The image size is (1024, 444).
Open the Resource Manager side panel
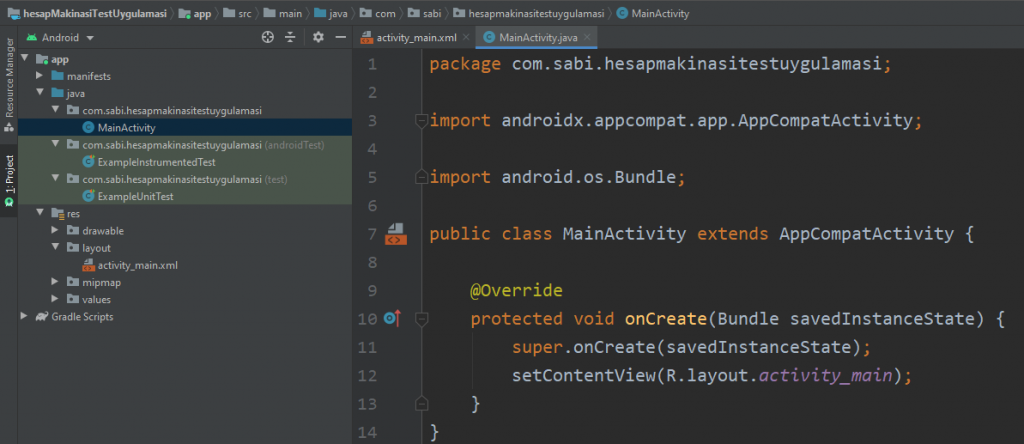(9, 85)
